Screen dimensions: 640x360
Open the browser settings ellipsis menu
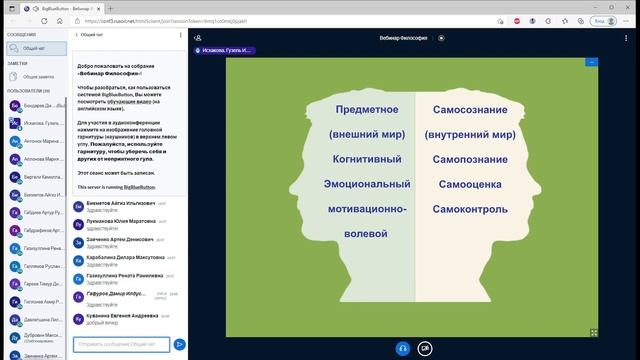coord(626,21)
